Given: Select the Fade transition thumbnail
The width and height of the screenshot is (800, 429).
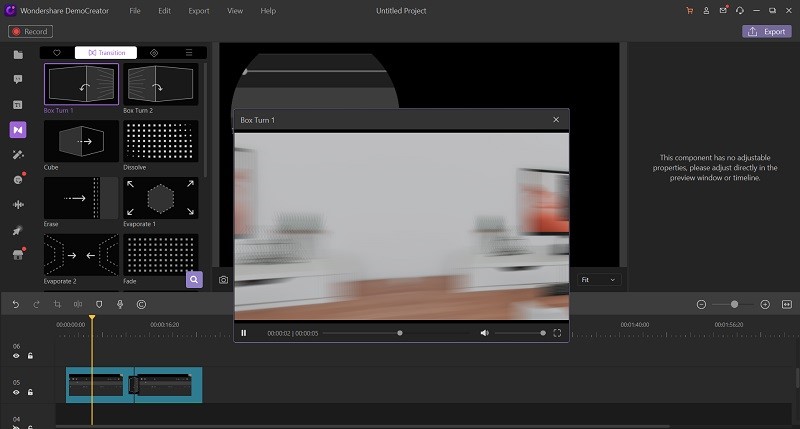Looking at the screenshot, I should tap(161, 255).
